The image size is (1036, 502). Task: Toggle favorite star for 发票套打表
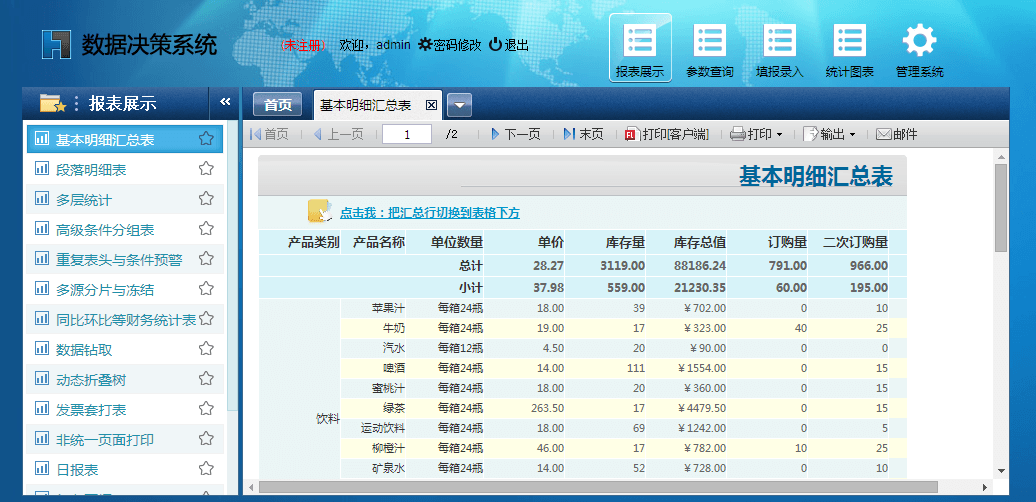(x=206, y=408)
